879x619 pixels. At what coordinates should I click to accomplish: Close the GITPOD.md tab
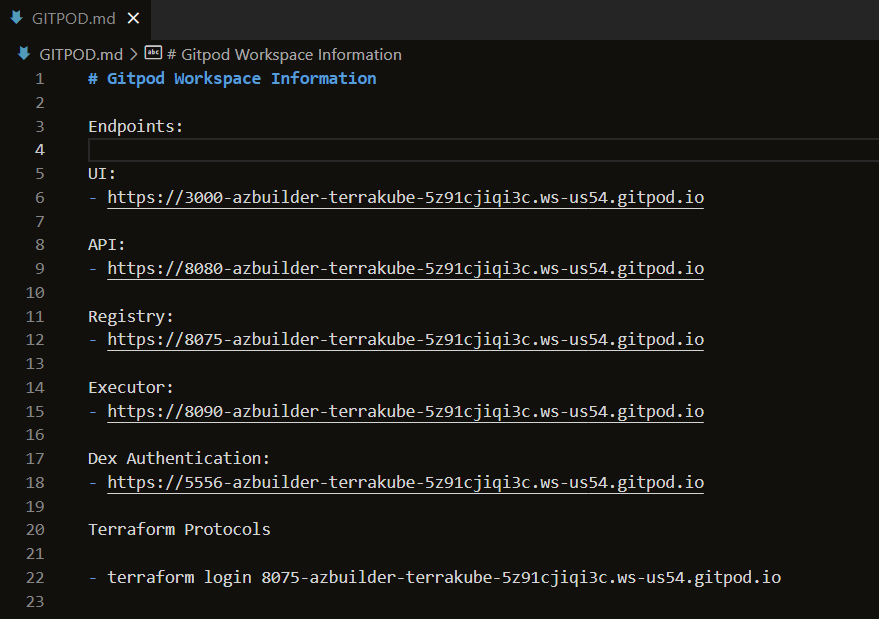pos(134,18)
